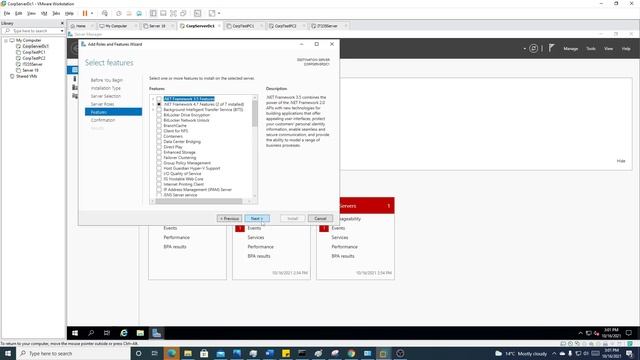The width and height of the screenshot is (640, 360).
Task: Click Previous button in wizard
Action: [229, 218]
